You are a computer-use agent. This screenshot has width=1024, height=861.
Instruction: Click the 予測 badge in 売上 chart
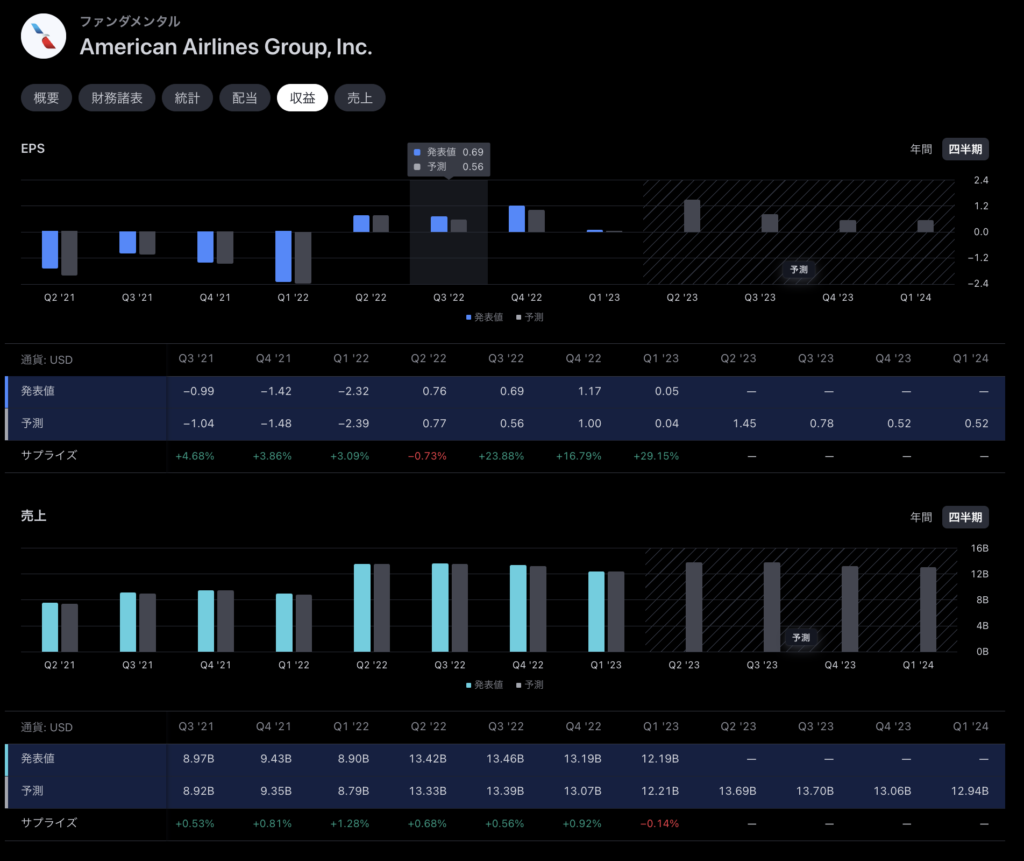[x=801, y=637]
